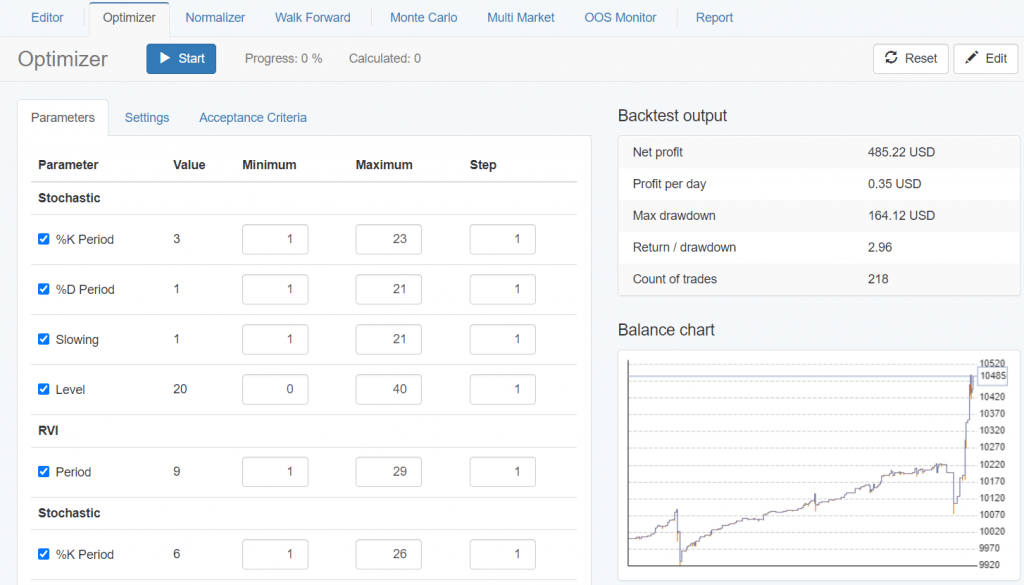Viewport: 1024px width, 585px height.
Task: Go to the OOS Monitor tab
Action: (620, 17)
